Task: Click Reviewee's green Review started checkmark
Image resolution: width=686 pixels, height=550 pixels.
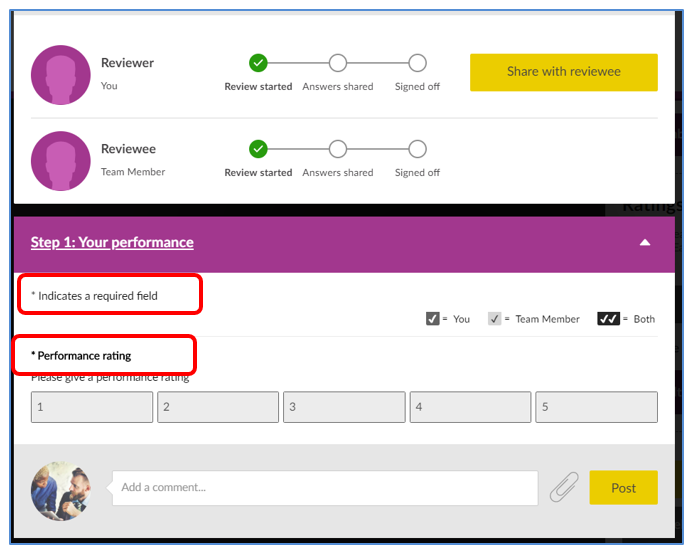Action: (258, 149)
